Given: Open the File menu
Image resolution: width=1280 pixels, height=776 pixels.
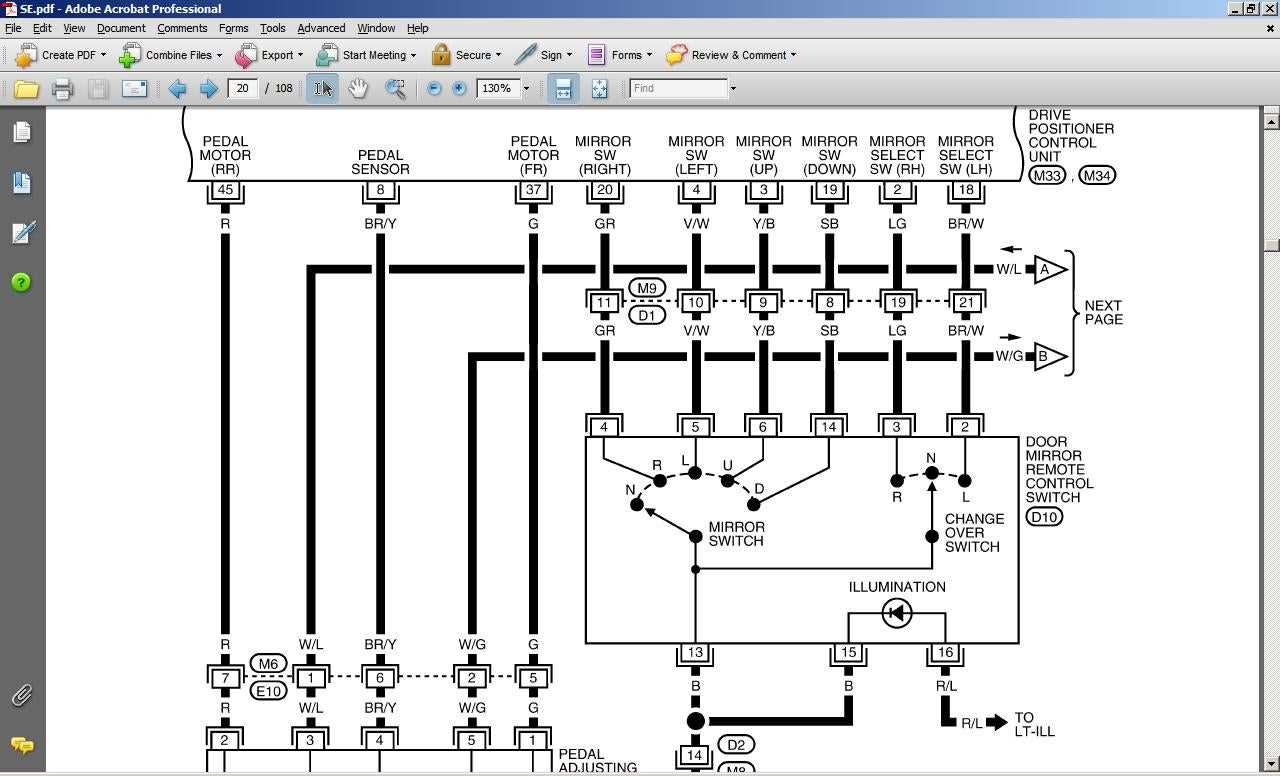Looking at the screenshot, I should 13,28.
